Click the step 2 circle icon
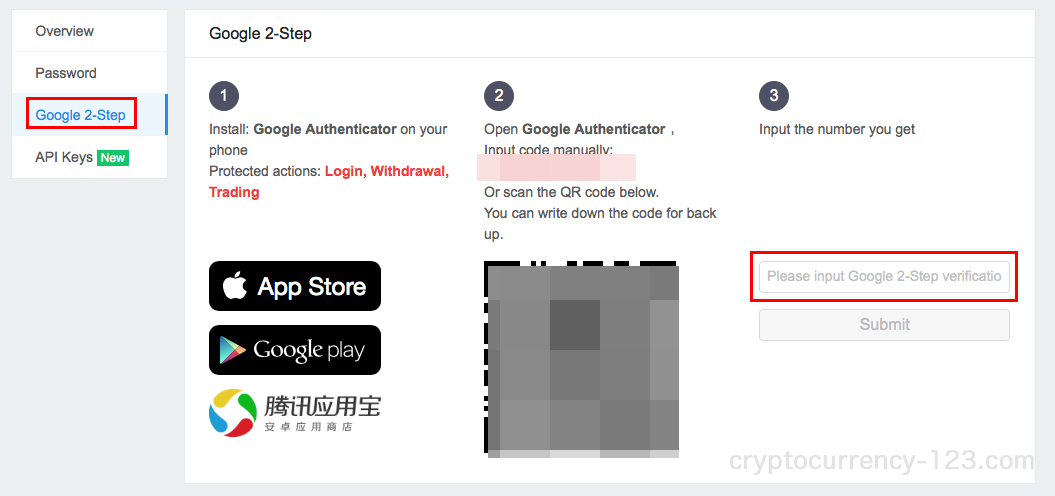 [x=499, y=96]
